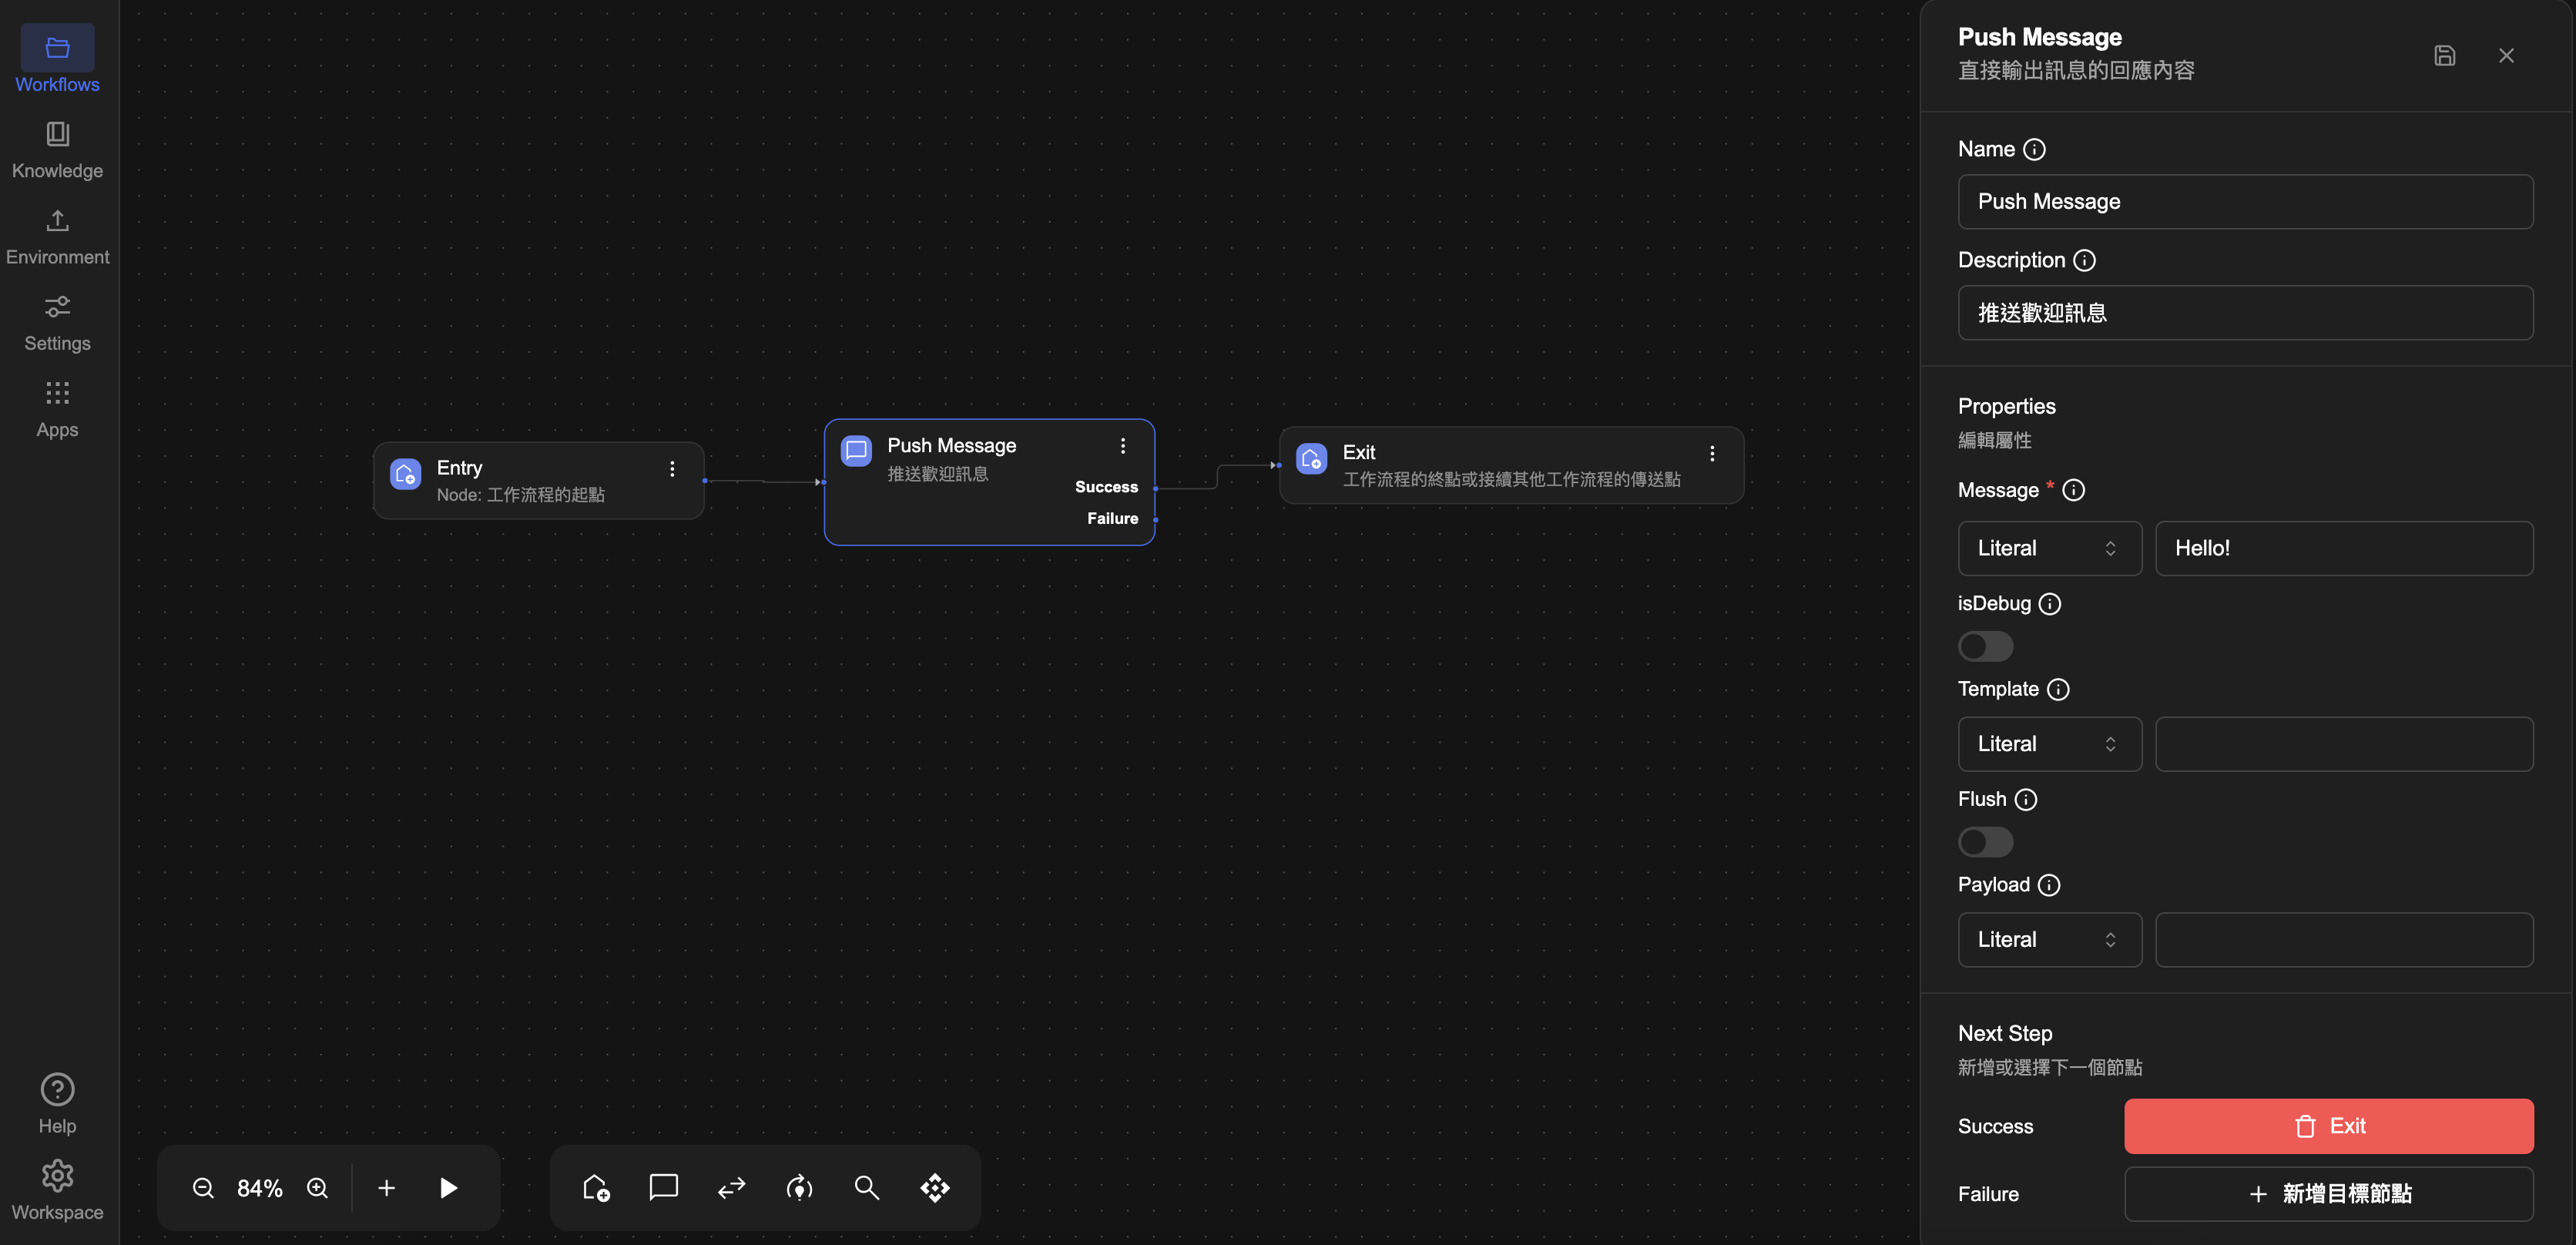Click the zoom in magnifier icon

click(x=317, y=1188)
